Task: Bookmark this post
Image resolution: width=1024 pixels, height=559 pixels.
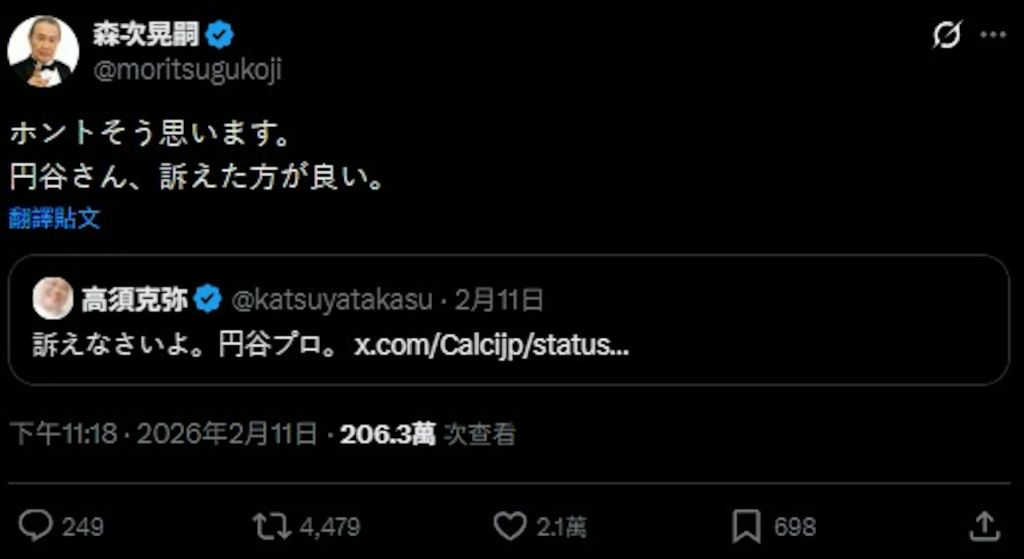Action: [746, 526]
